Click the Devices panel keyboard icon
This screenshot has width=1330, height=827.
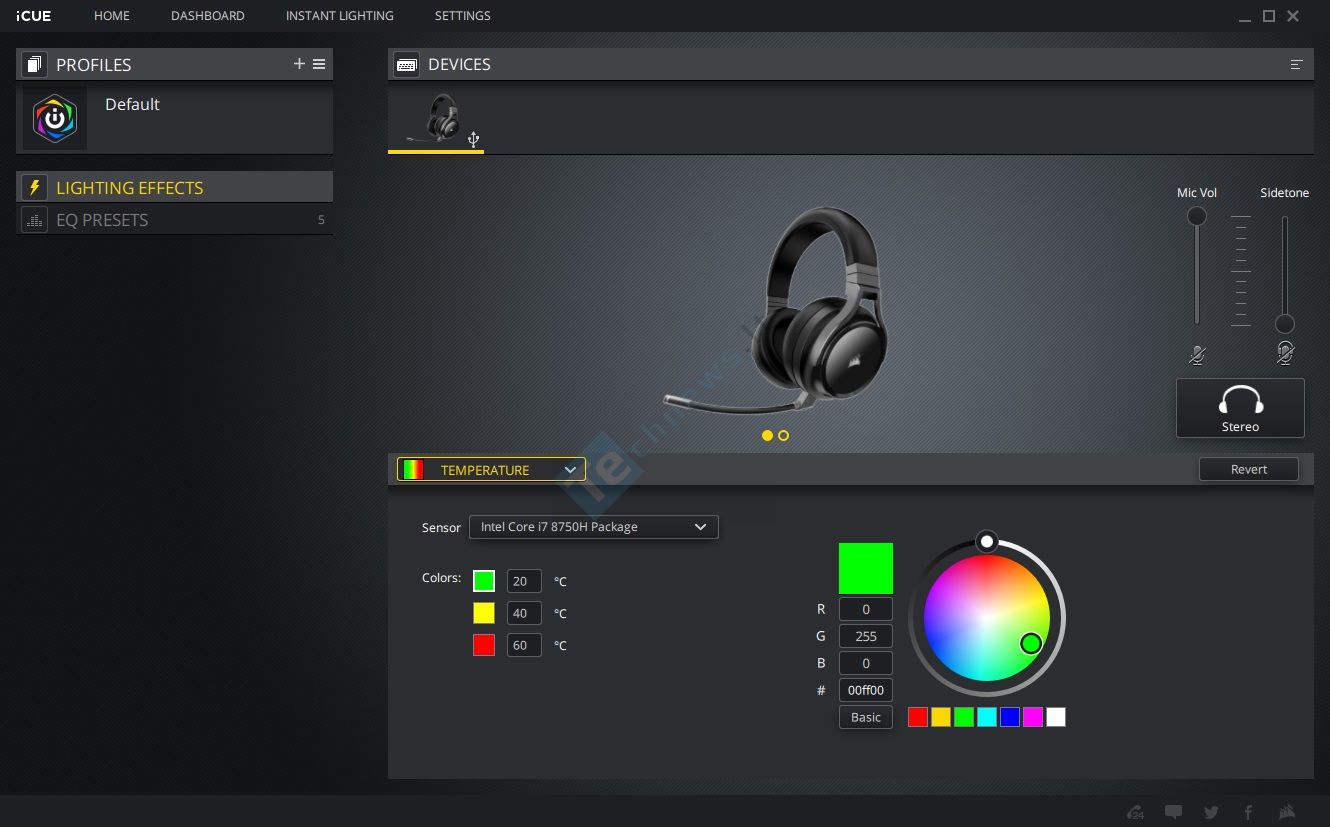pyautogui.click(x=406, y=64)
